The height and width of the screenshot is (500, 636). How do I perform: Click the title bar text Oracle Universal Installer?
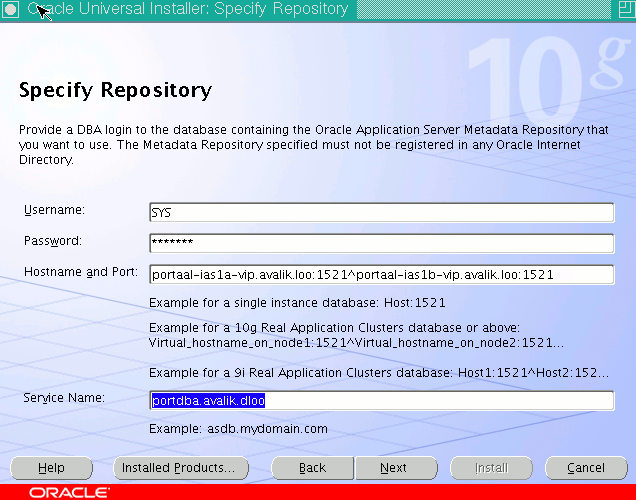coord(188,9)
